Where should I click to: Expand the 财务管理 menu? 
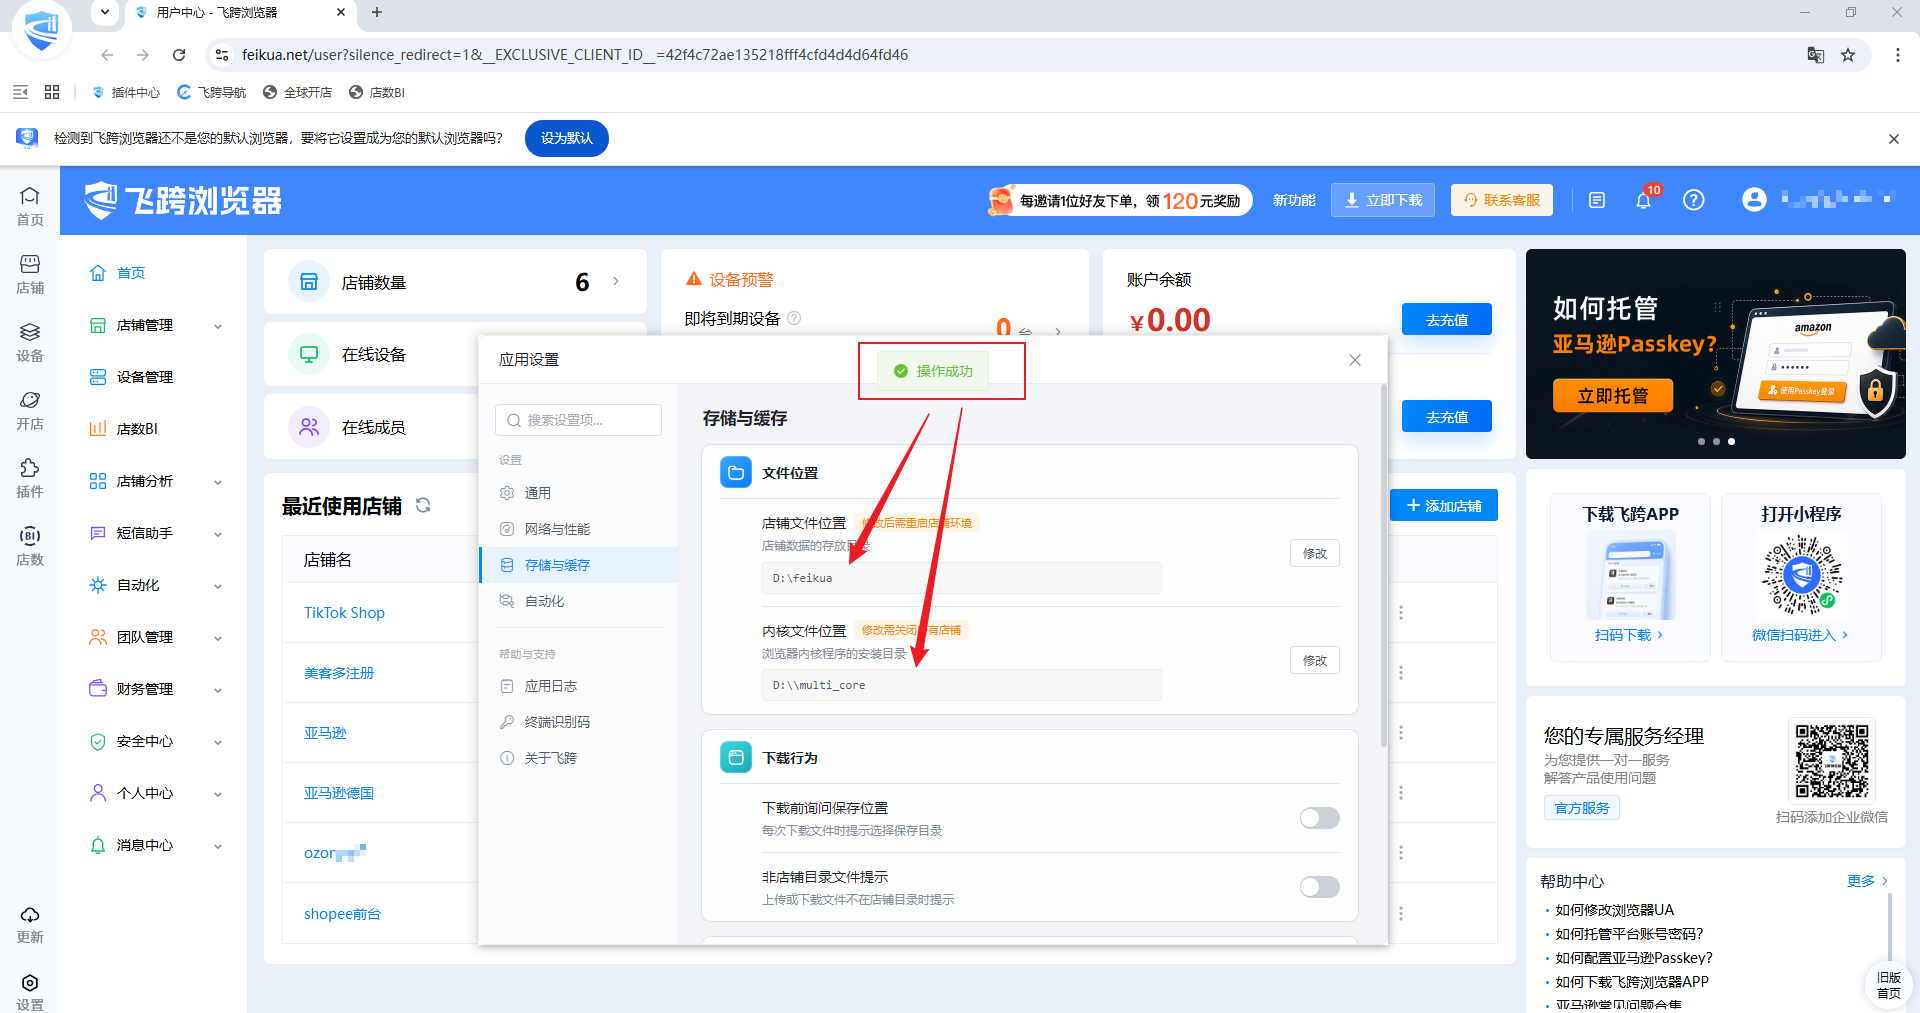(155, 689)
